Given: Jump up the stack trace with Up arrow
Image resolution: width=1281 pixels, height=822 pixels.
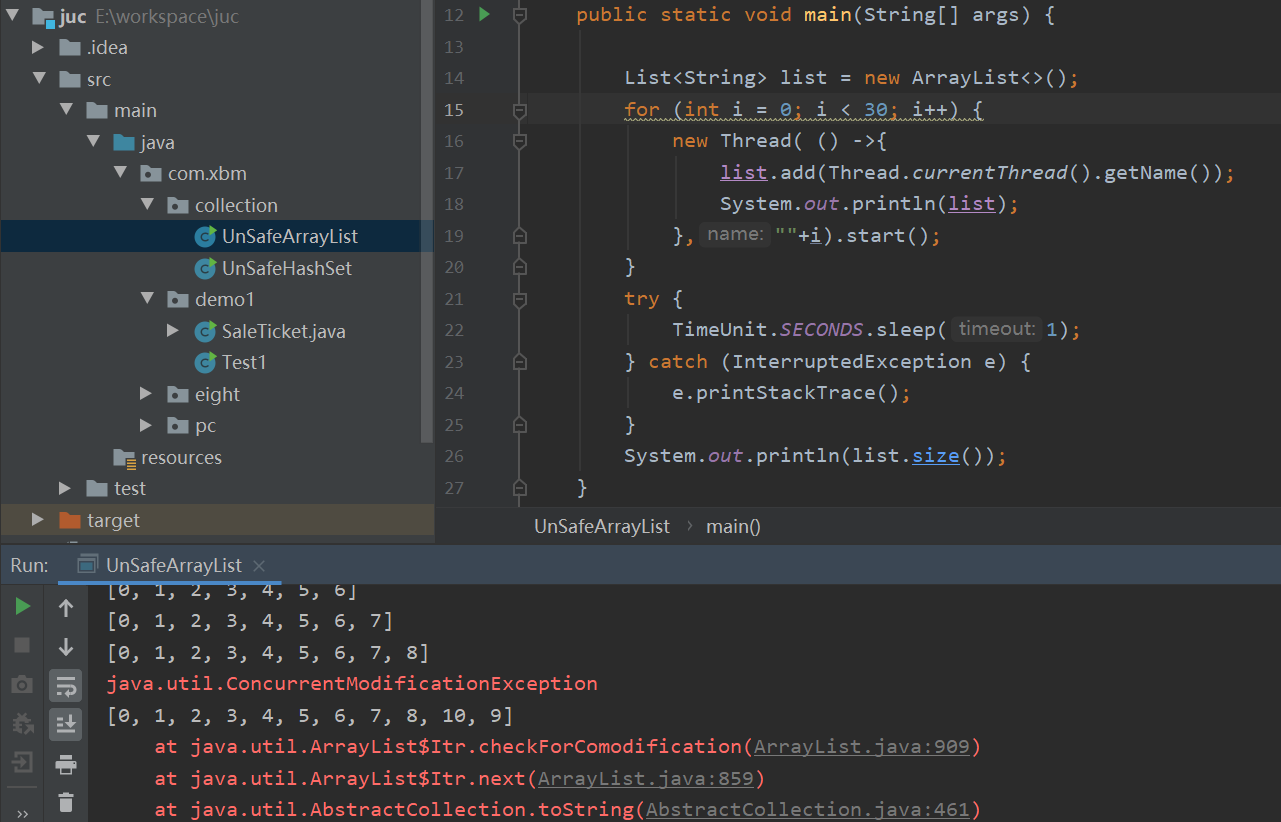Looking at the screenshot, I should pos(66,607).
